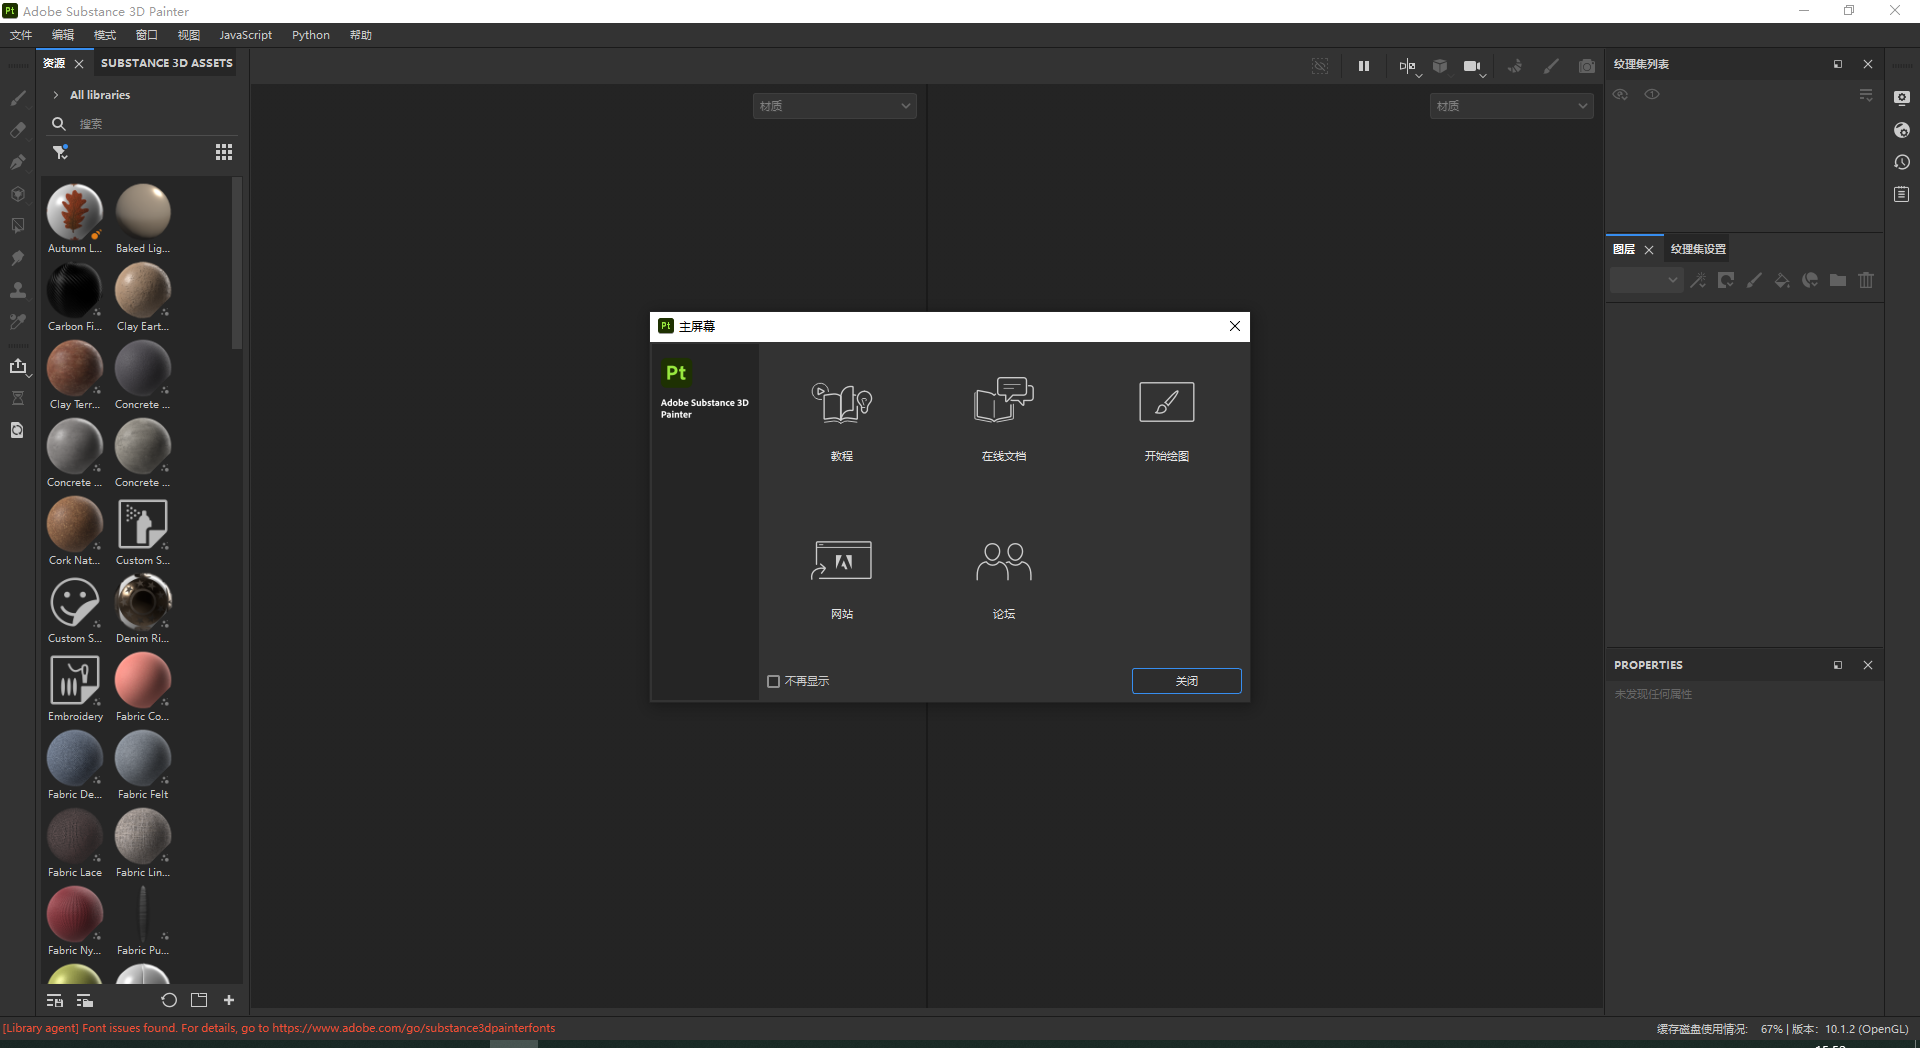The width and height of the screenshot is (1920, 1048).
Task: Open the JavaScript menu
Action: tap(245, 35)
